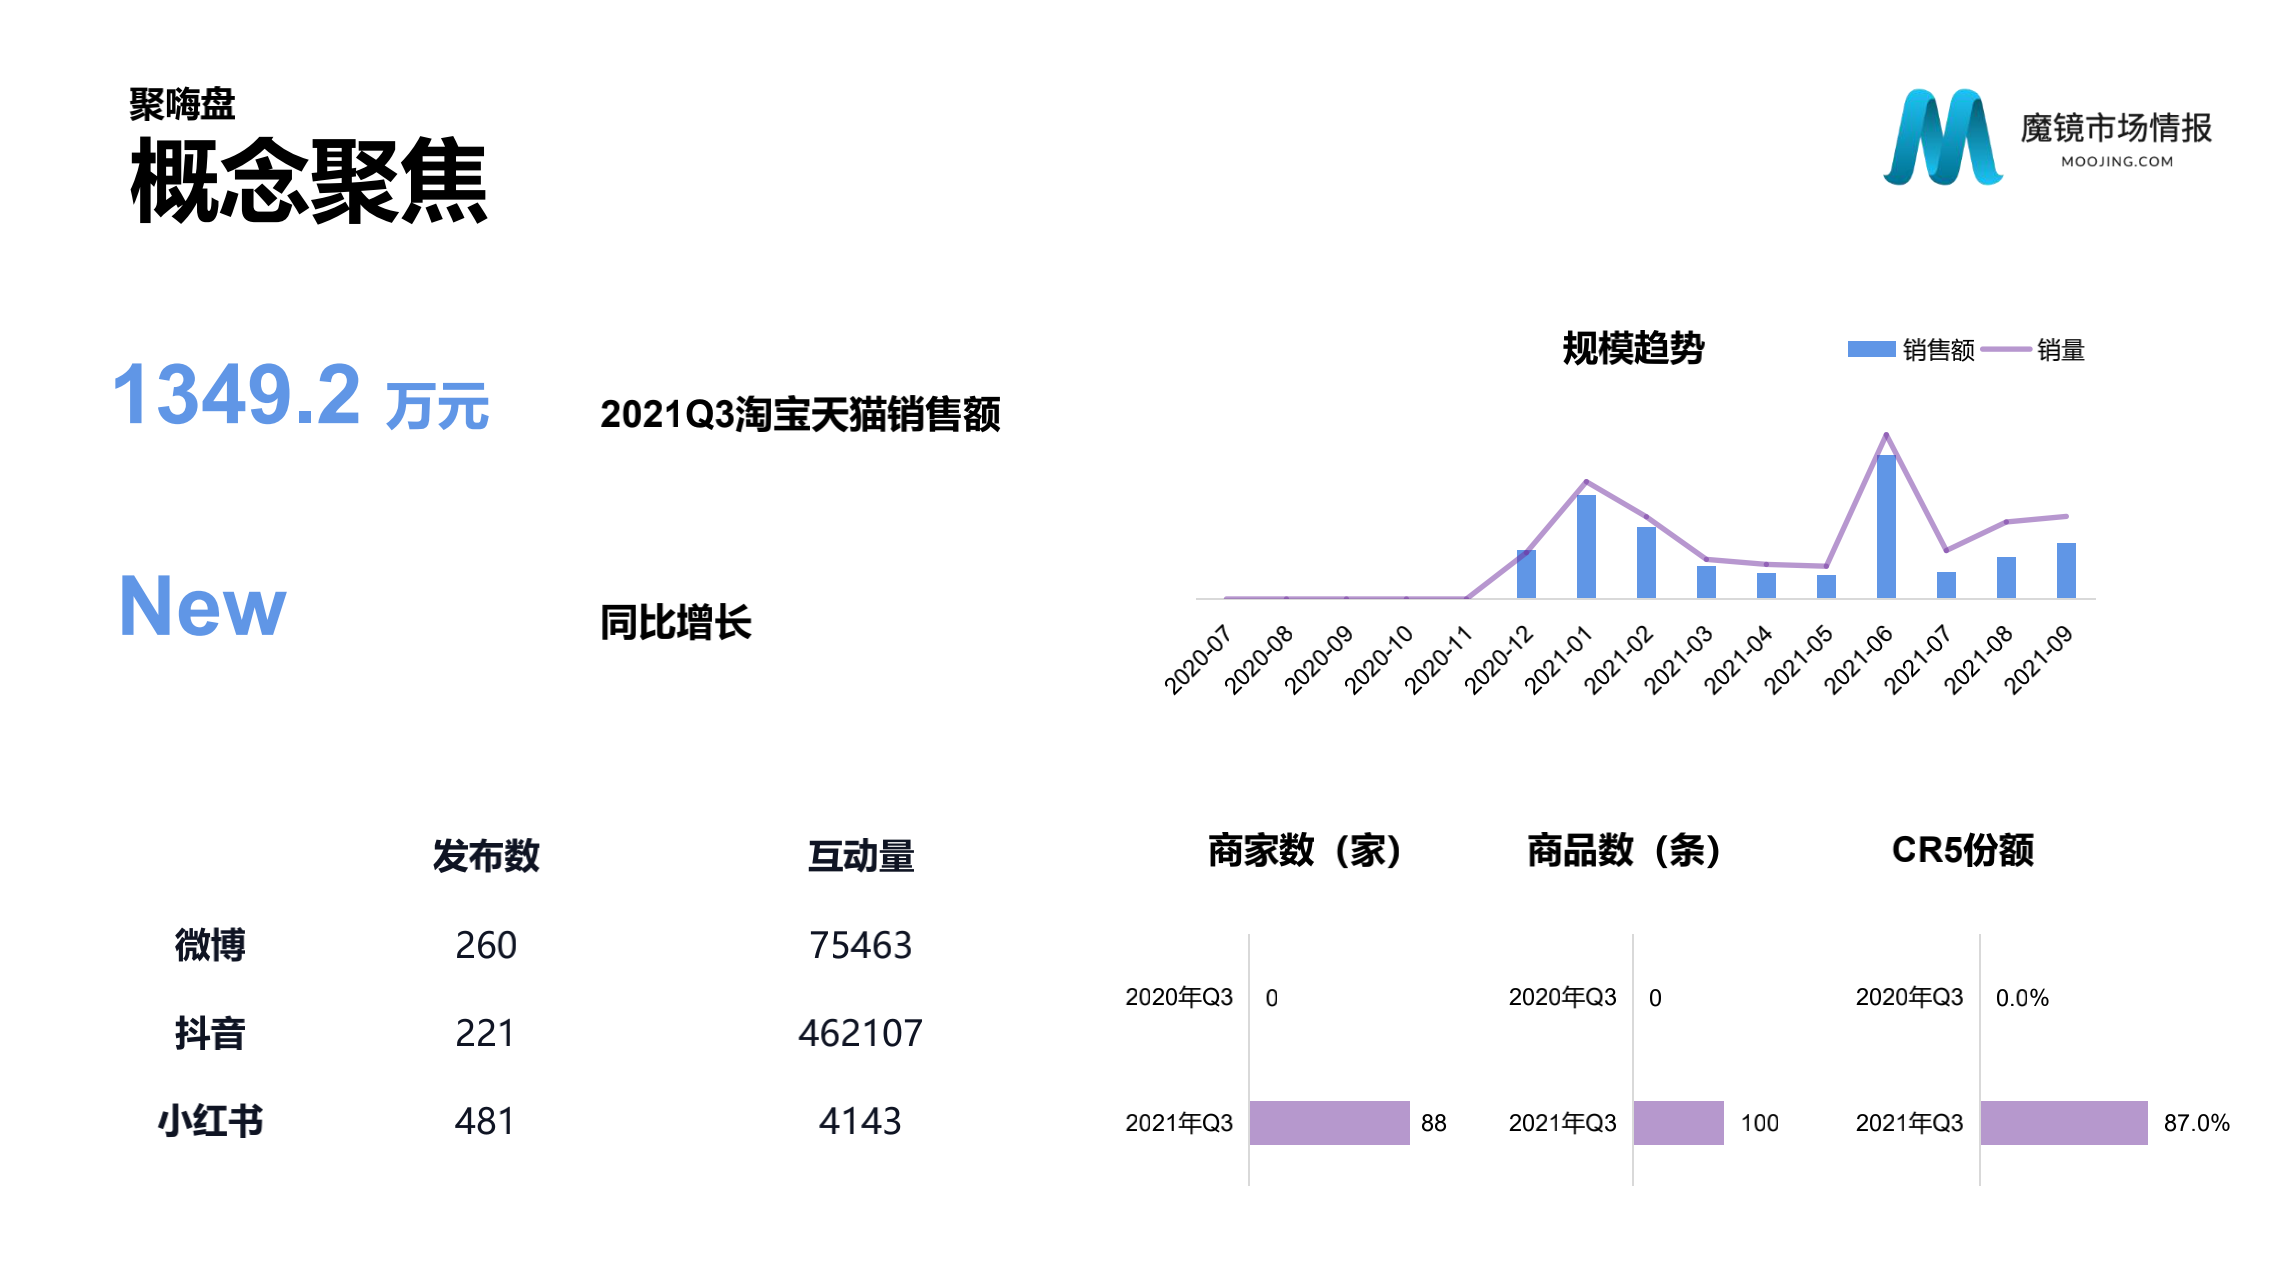Click the 商品数 2021年Q3 purple bar
Screen dimensions: 2275x1280
tap(1678, 1122)
